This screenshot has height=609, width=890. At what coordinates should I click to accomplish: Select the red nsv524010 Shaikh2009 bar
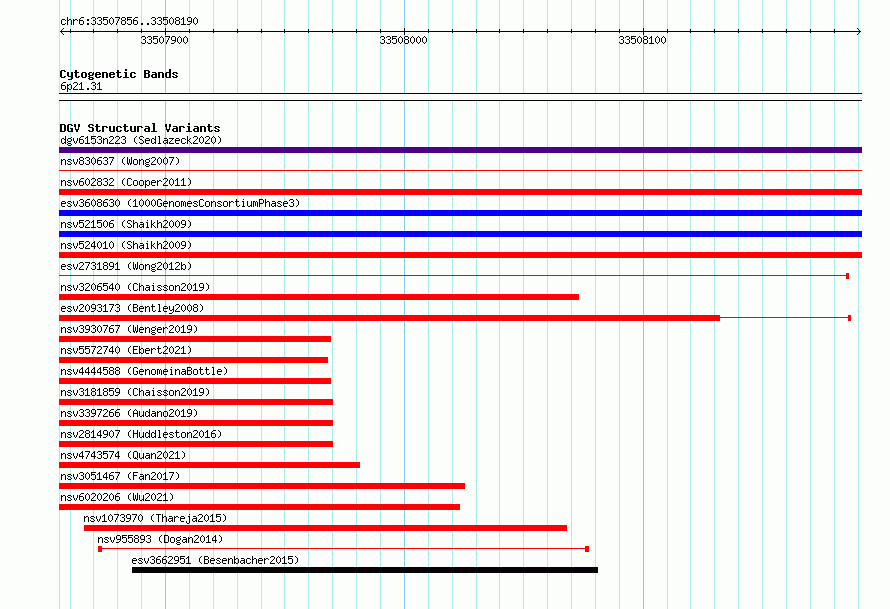pyautogui.click(x=460, y=255)
